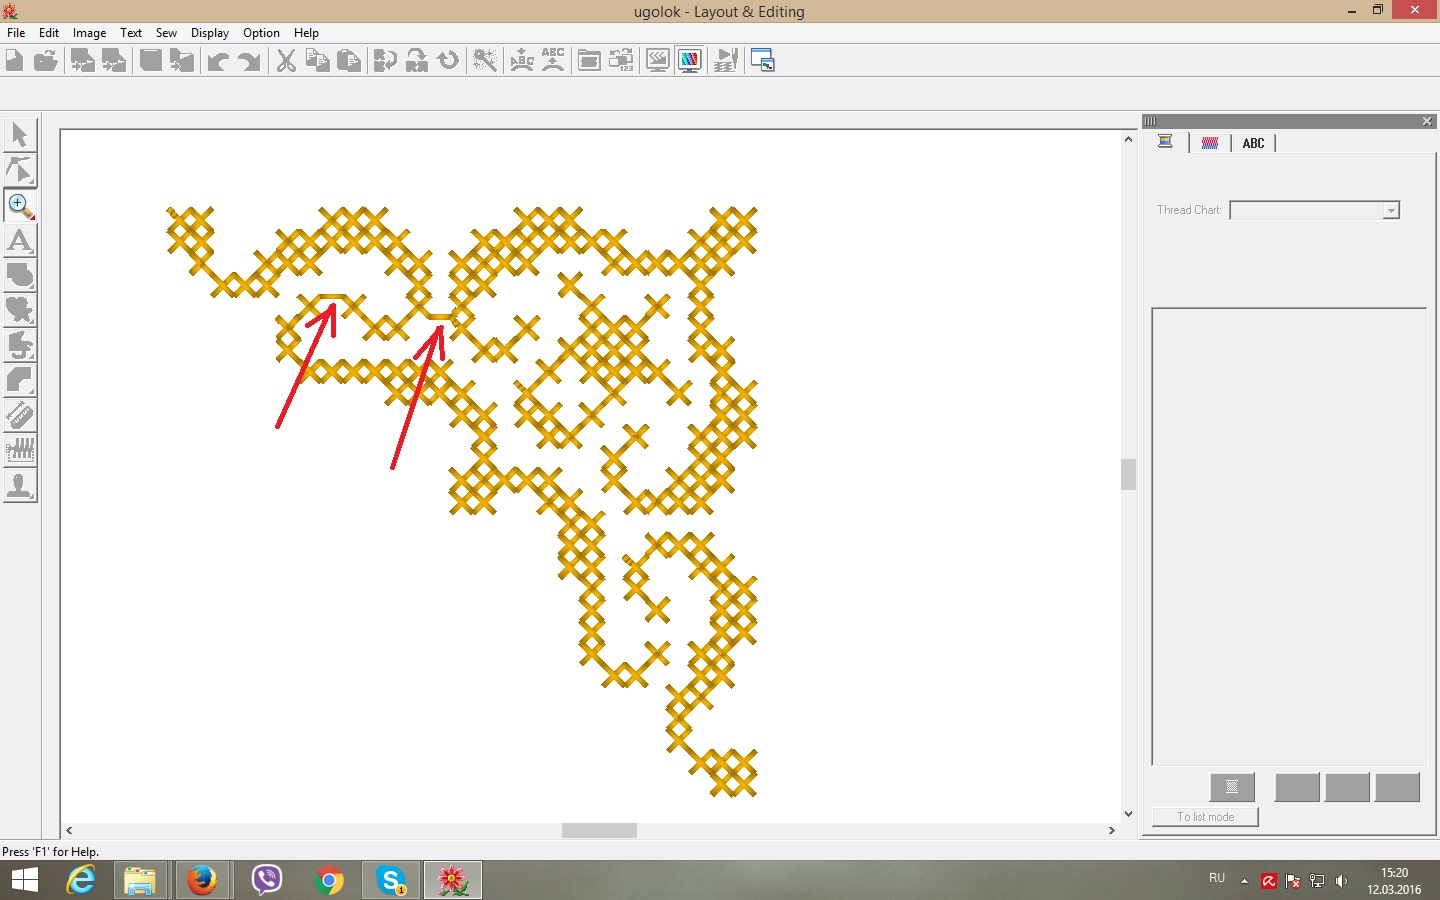The height and width of the screenshot is (900, 1440).
Task: Open the Display menu
Action: coord(210,33)
